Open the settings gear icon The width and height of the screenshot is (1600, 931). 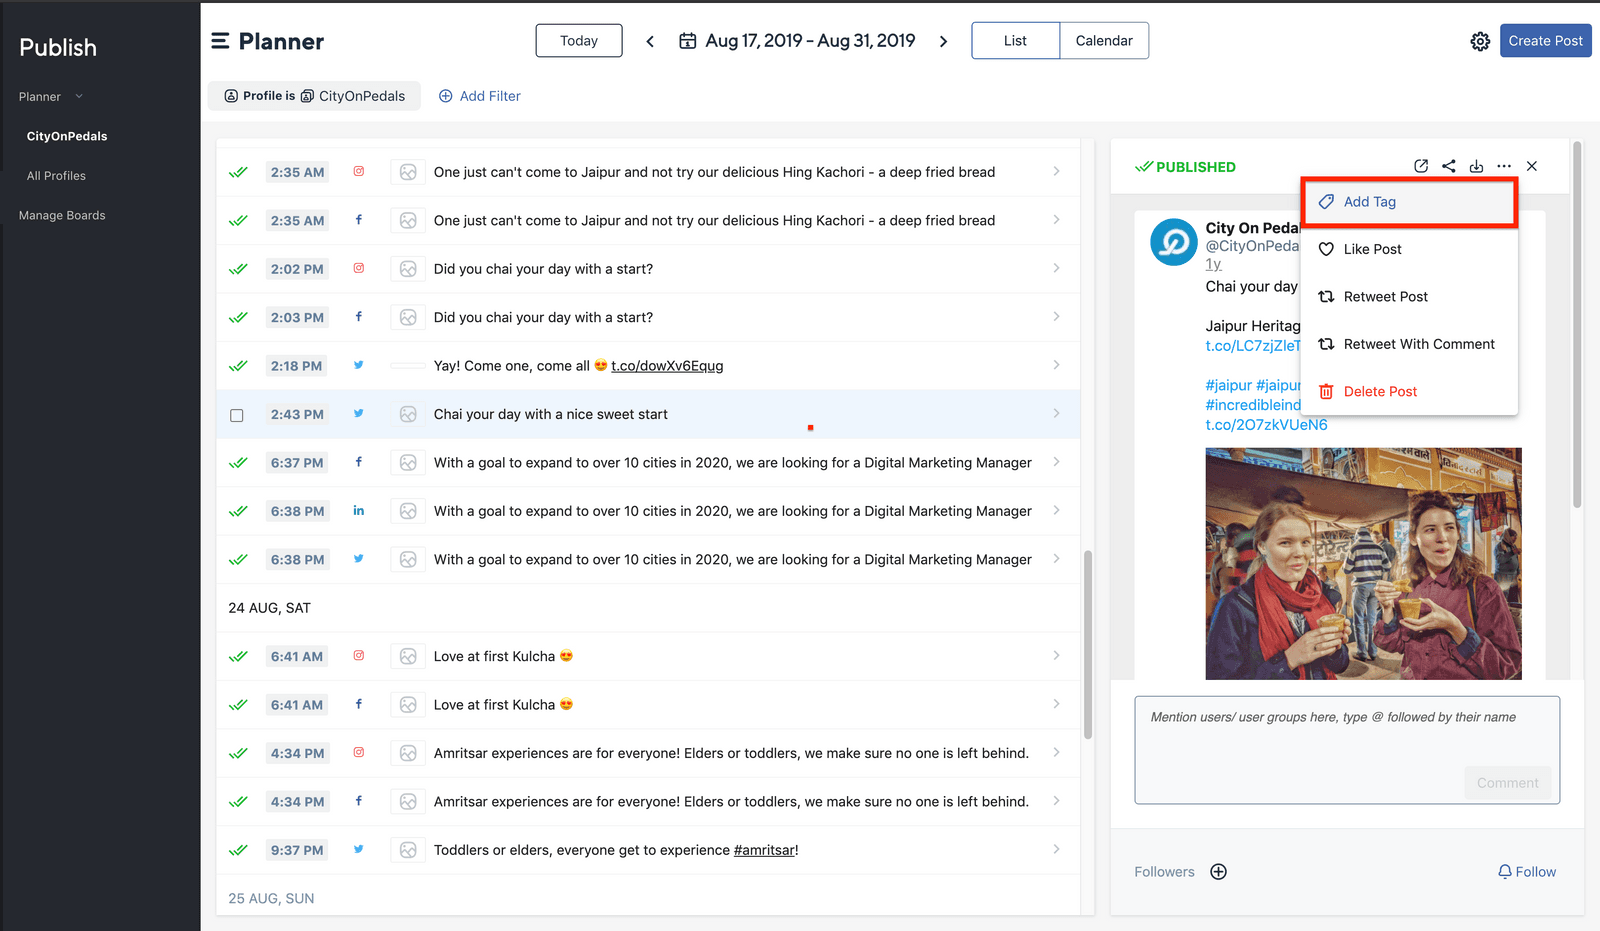tap(1480, 42)
